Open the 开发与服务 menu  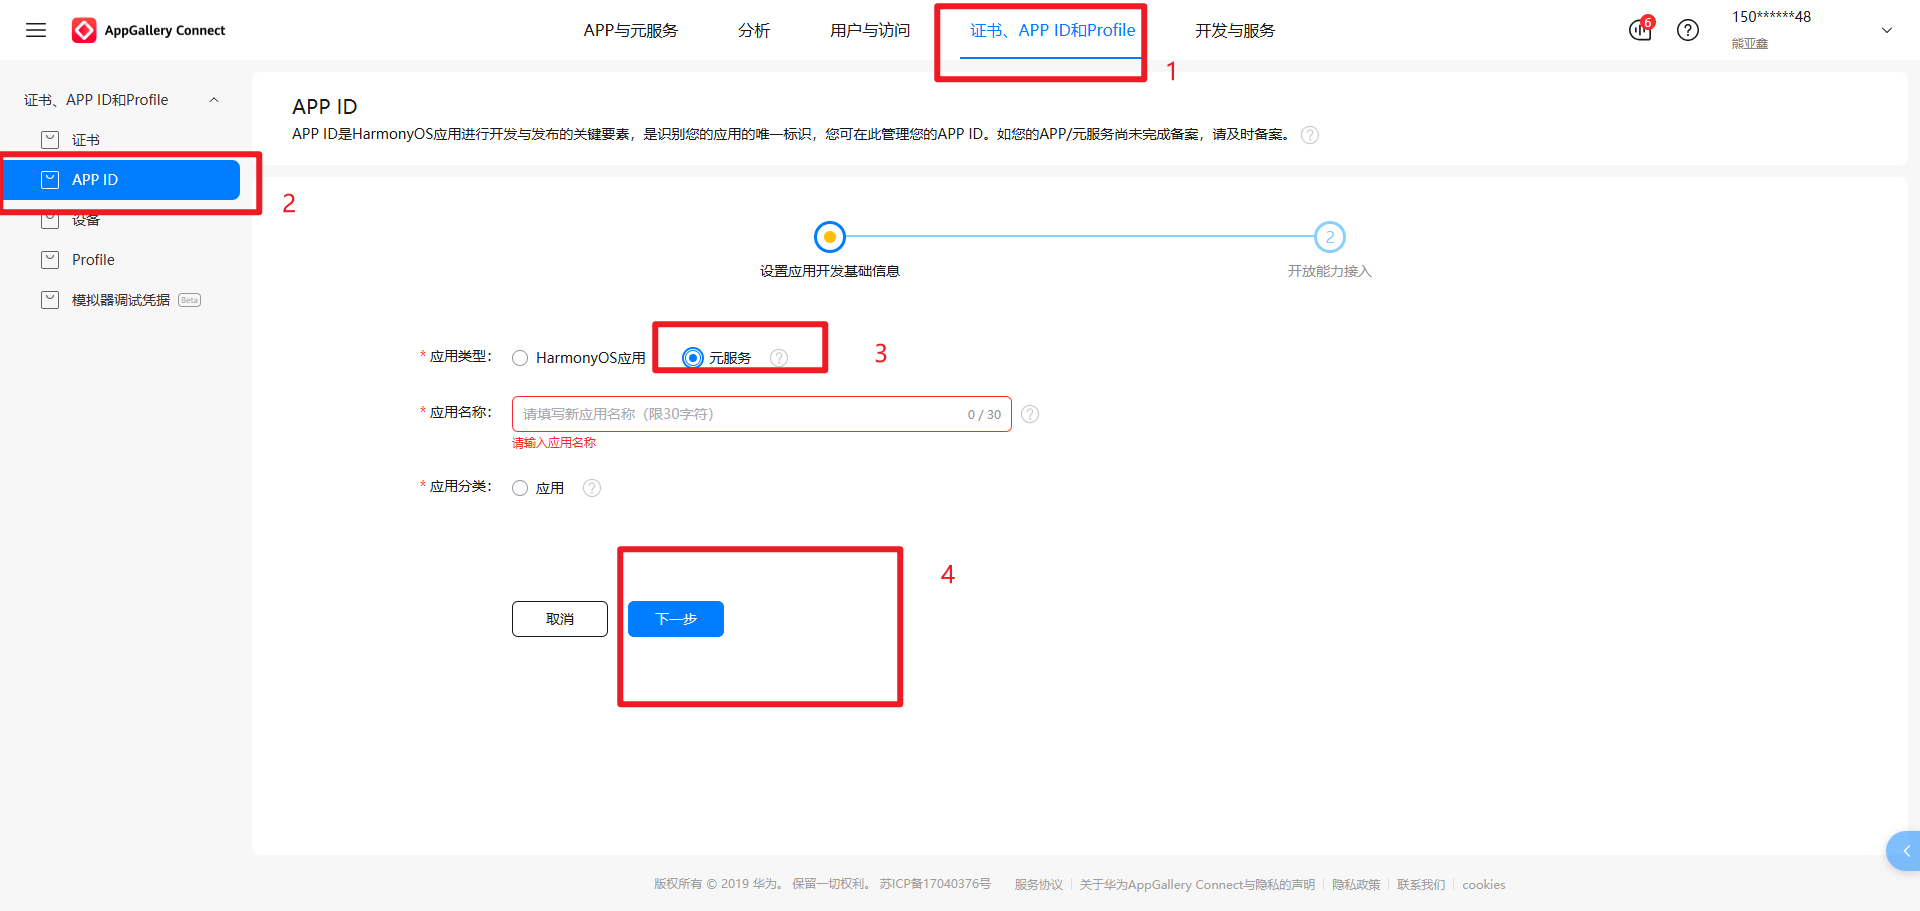point(1234,30)
